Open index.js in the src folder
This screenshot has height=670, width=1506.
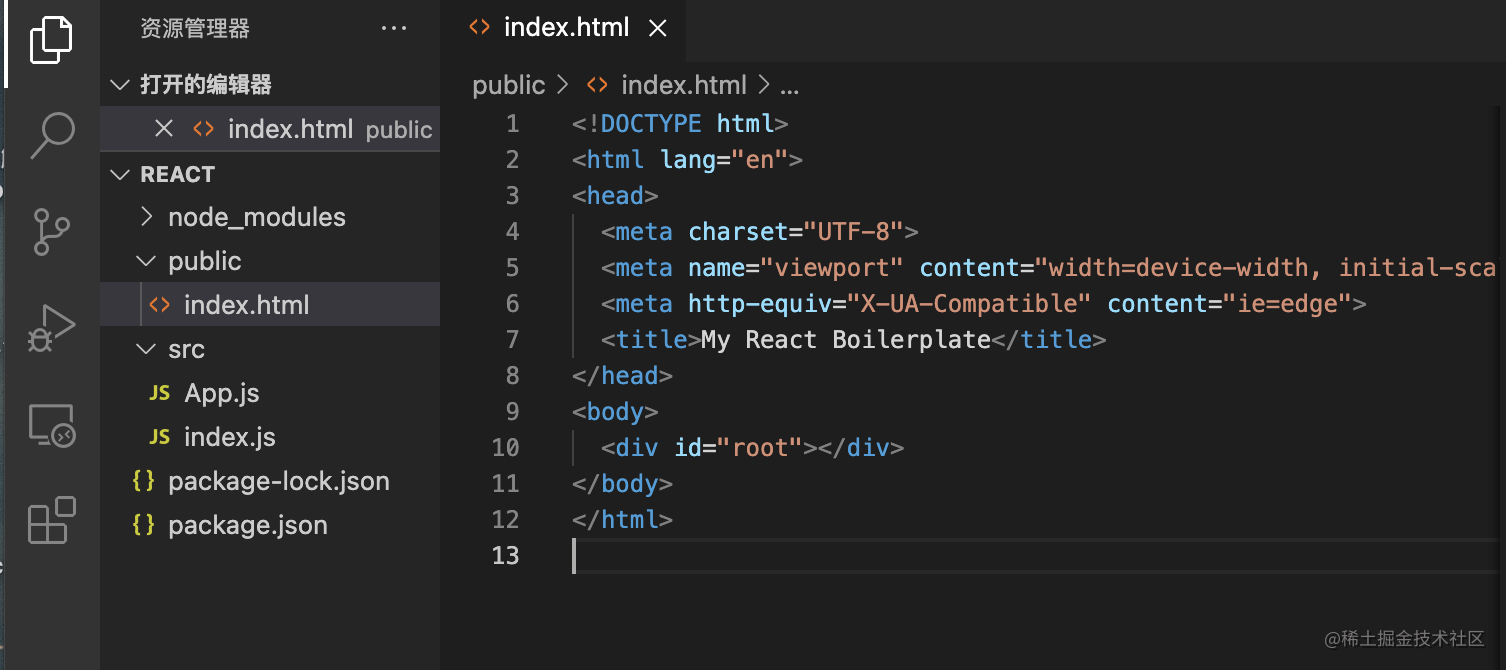(x=229, y=437)
